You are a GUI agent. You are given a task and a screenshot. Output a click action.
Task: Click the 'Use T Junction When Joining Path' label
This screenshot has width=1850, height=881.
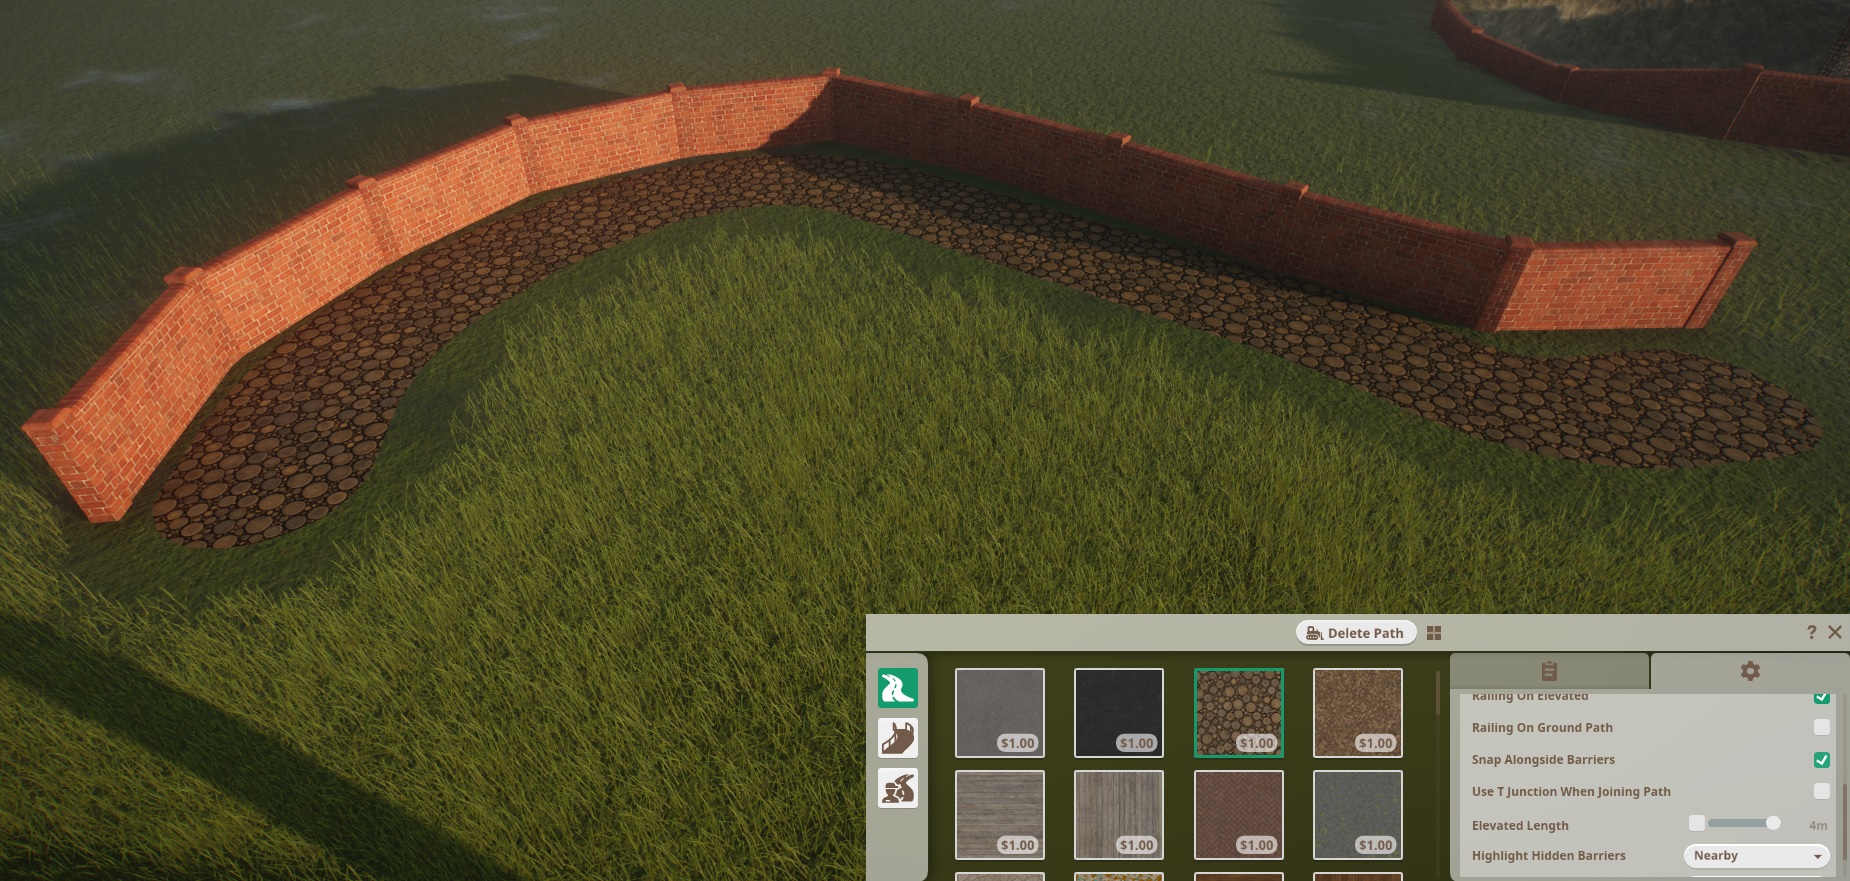[1571, 792]
